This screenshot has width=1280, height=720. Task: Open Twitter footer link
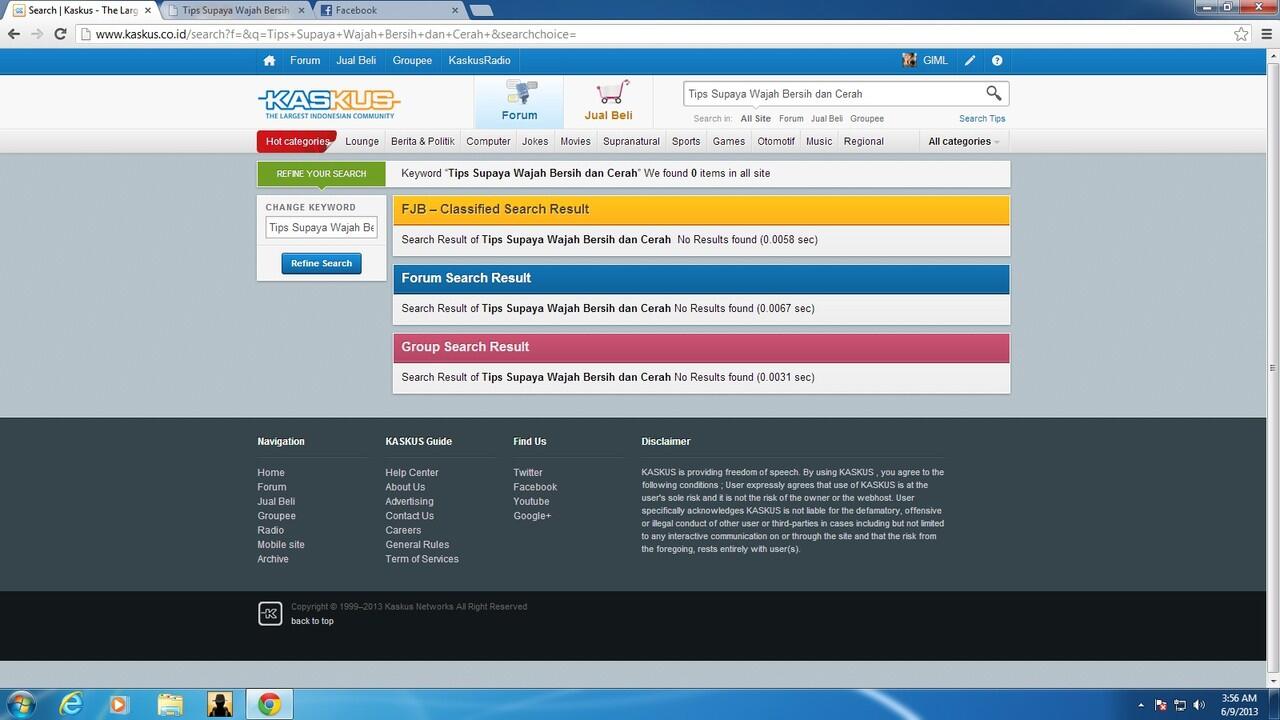click(528, 473)
